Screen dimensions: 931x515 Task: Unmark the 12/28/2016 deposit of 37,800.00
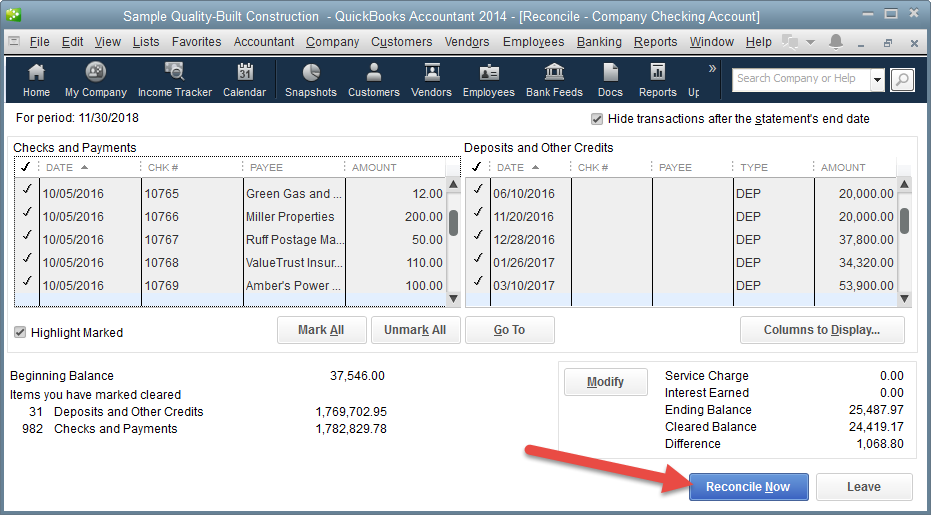pos(478,235)
